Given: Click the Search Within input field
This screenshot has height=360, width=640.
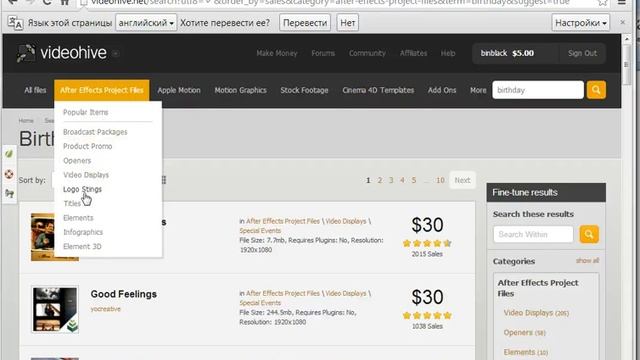Looking at the screenshot, I should [533, 234].
